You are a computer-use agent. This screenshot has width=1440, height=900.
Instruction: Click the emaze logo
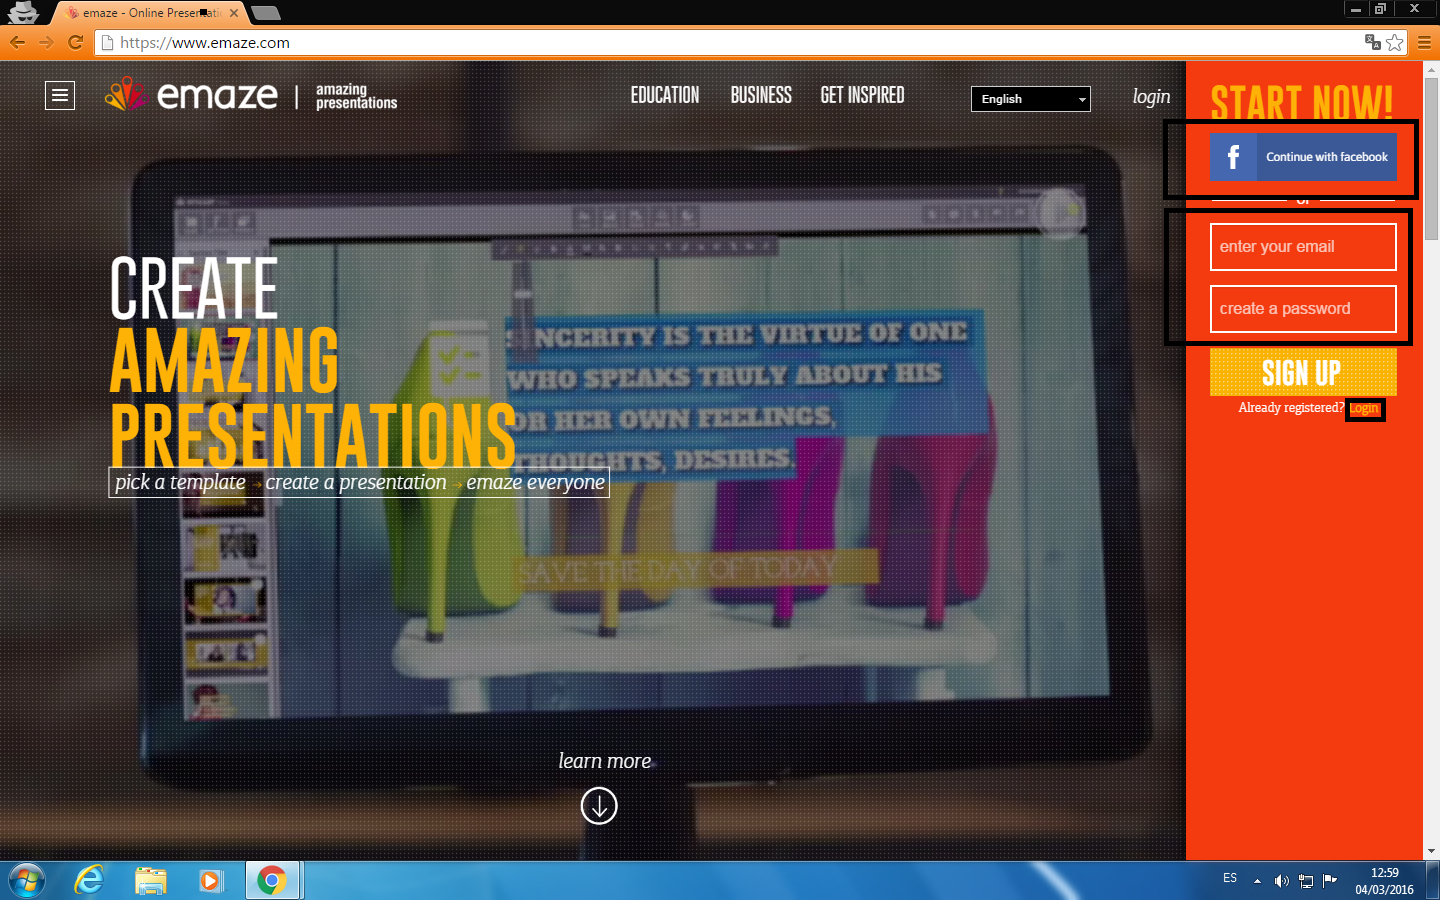(x=192, y=95)
